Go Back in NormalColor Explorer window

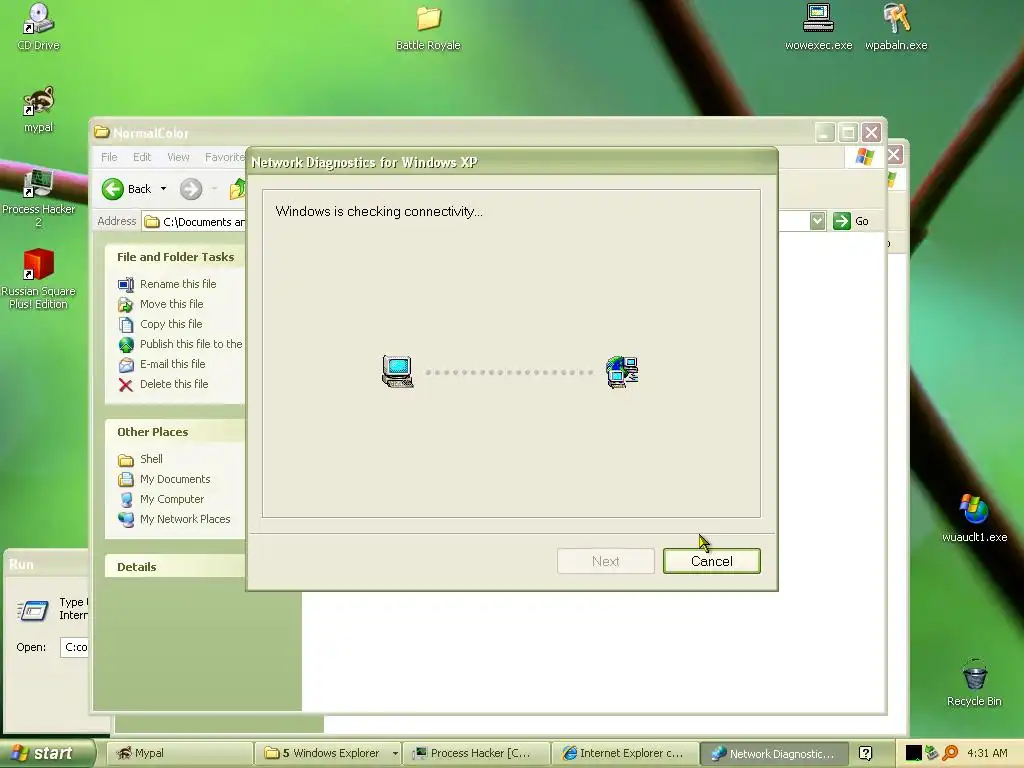(x=127, y=189)
